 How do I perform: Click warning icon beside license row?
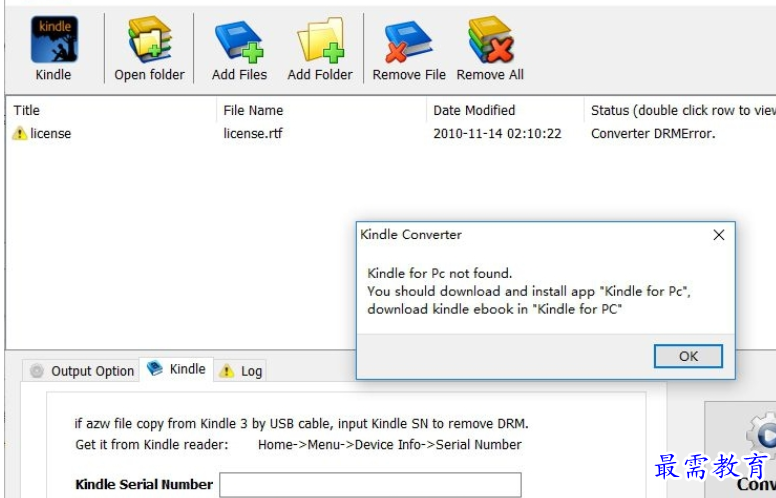(19, 133)
